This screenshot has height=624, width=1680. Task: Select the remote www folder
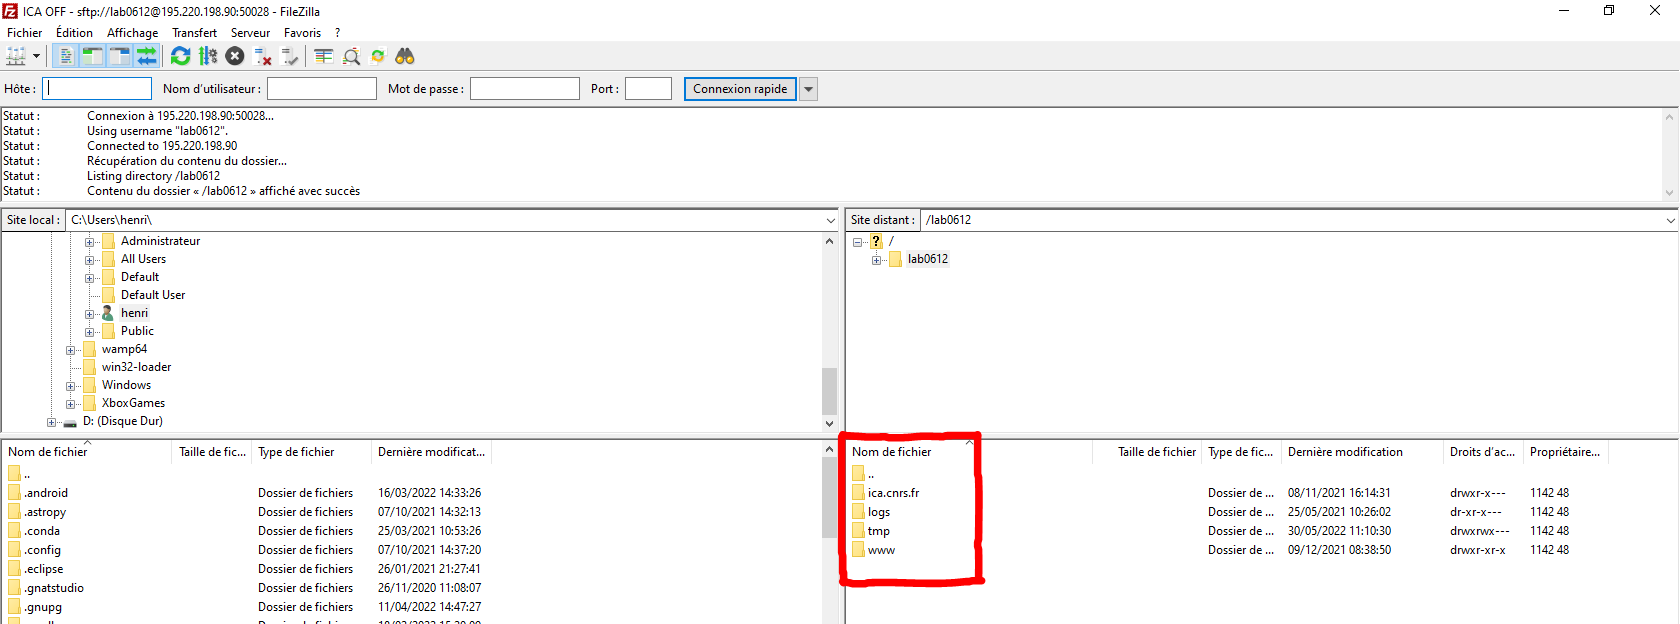pyautogui.click(x=881, y=550)
